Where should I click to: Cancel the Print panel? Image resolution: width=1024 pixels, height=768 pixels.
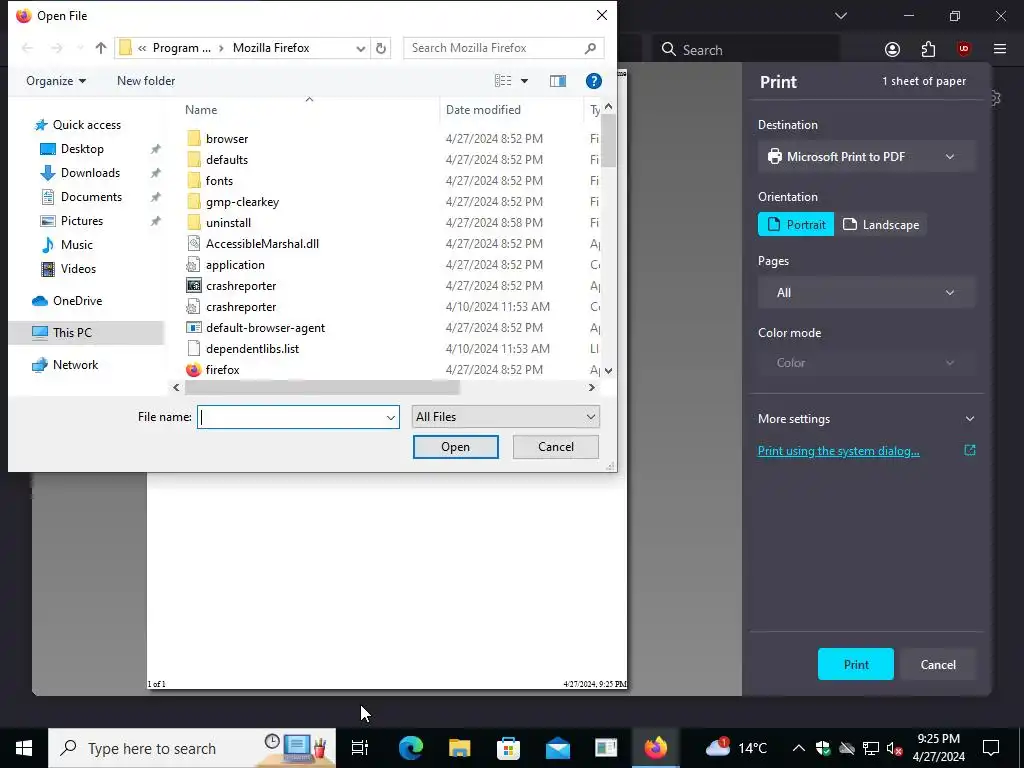[938, 664]
